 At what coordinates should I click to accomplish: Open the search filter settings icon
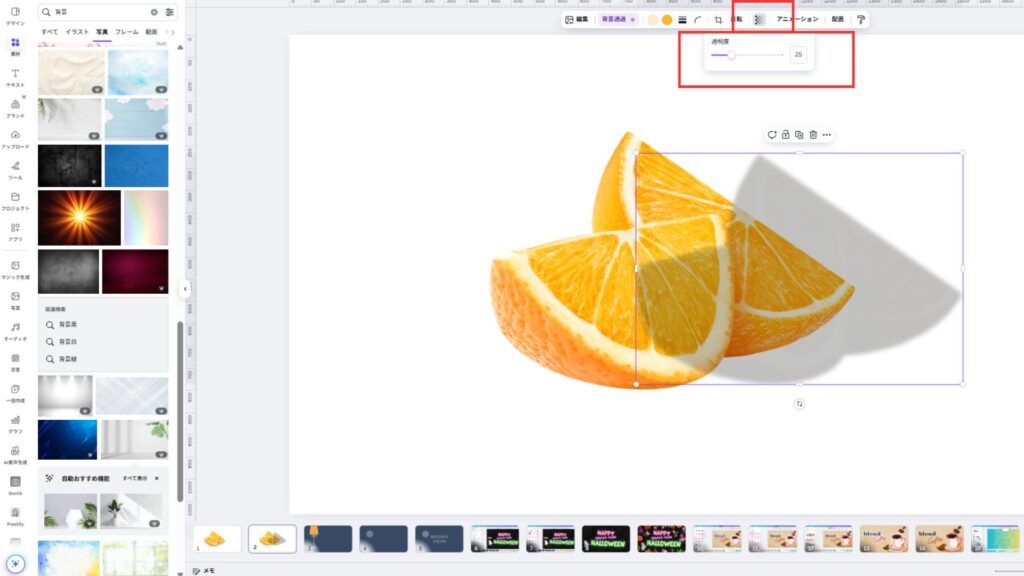169,12
